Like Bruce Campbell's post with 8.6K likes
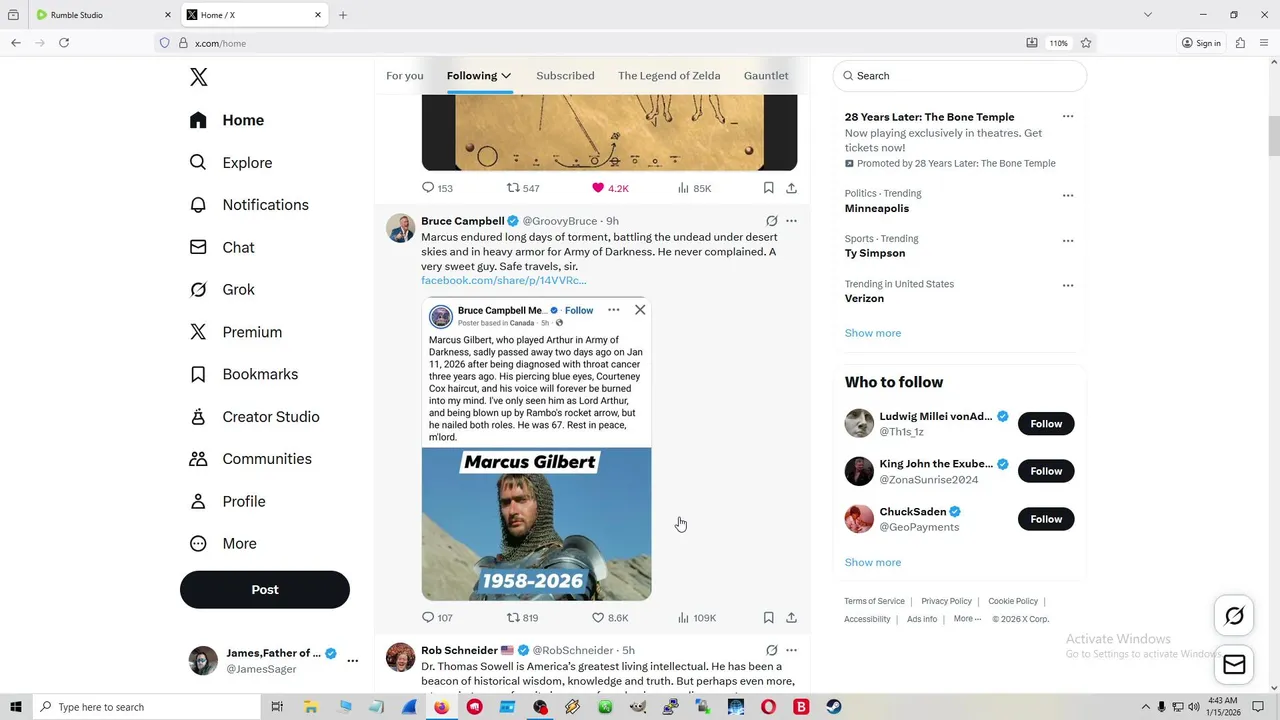 point(609,618)
